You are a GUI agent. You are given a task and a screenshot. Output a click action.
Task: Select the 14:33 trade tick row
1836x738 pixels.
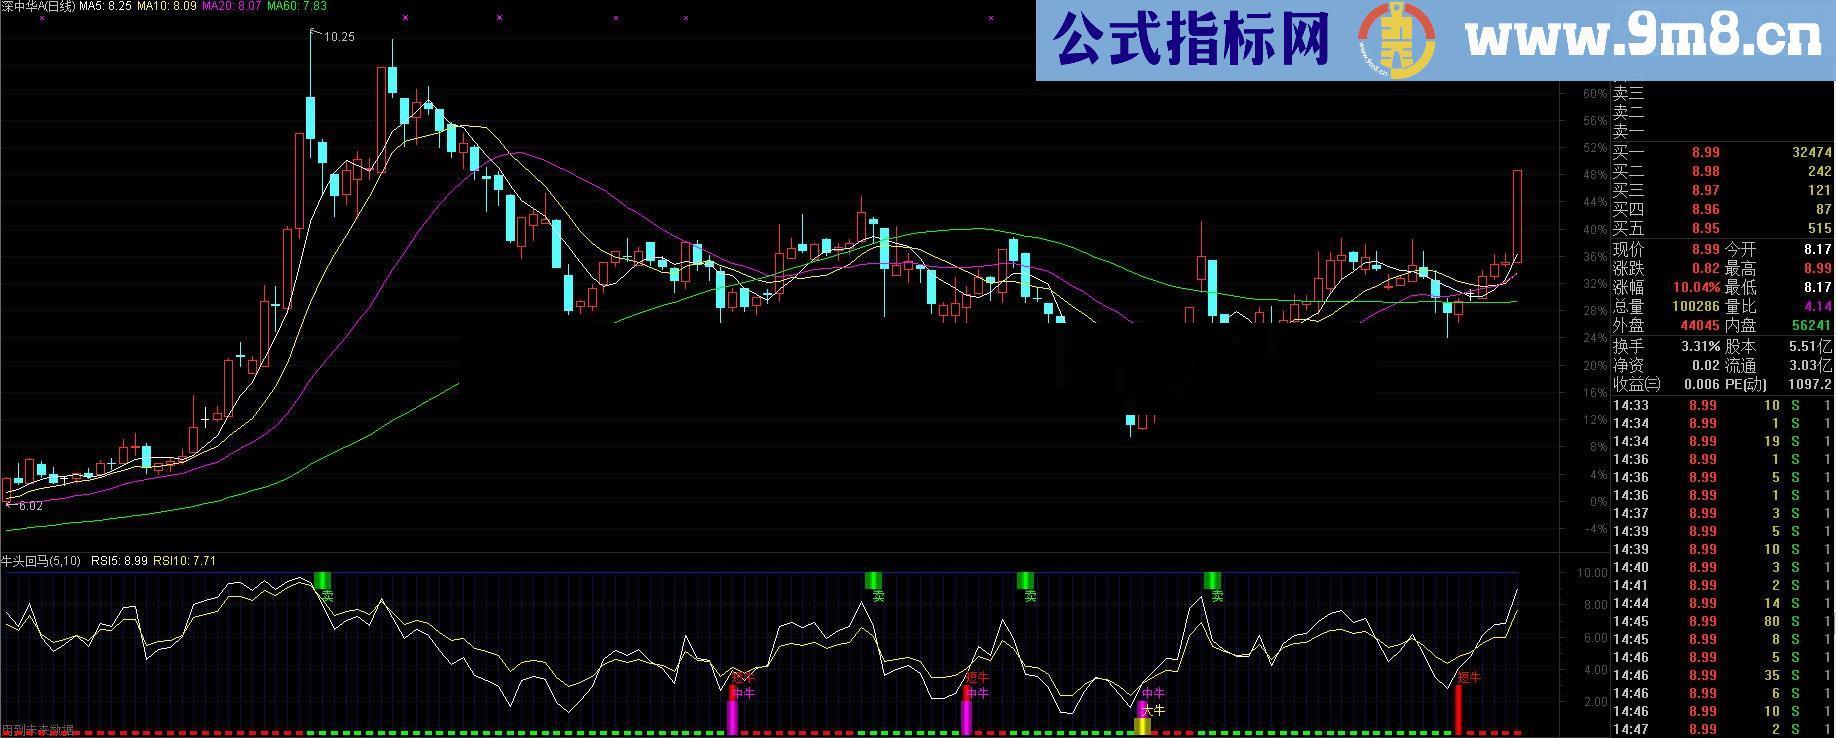(1722, 405)
